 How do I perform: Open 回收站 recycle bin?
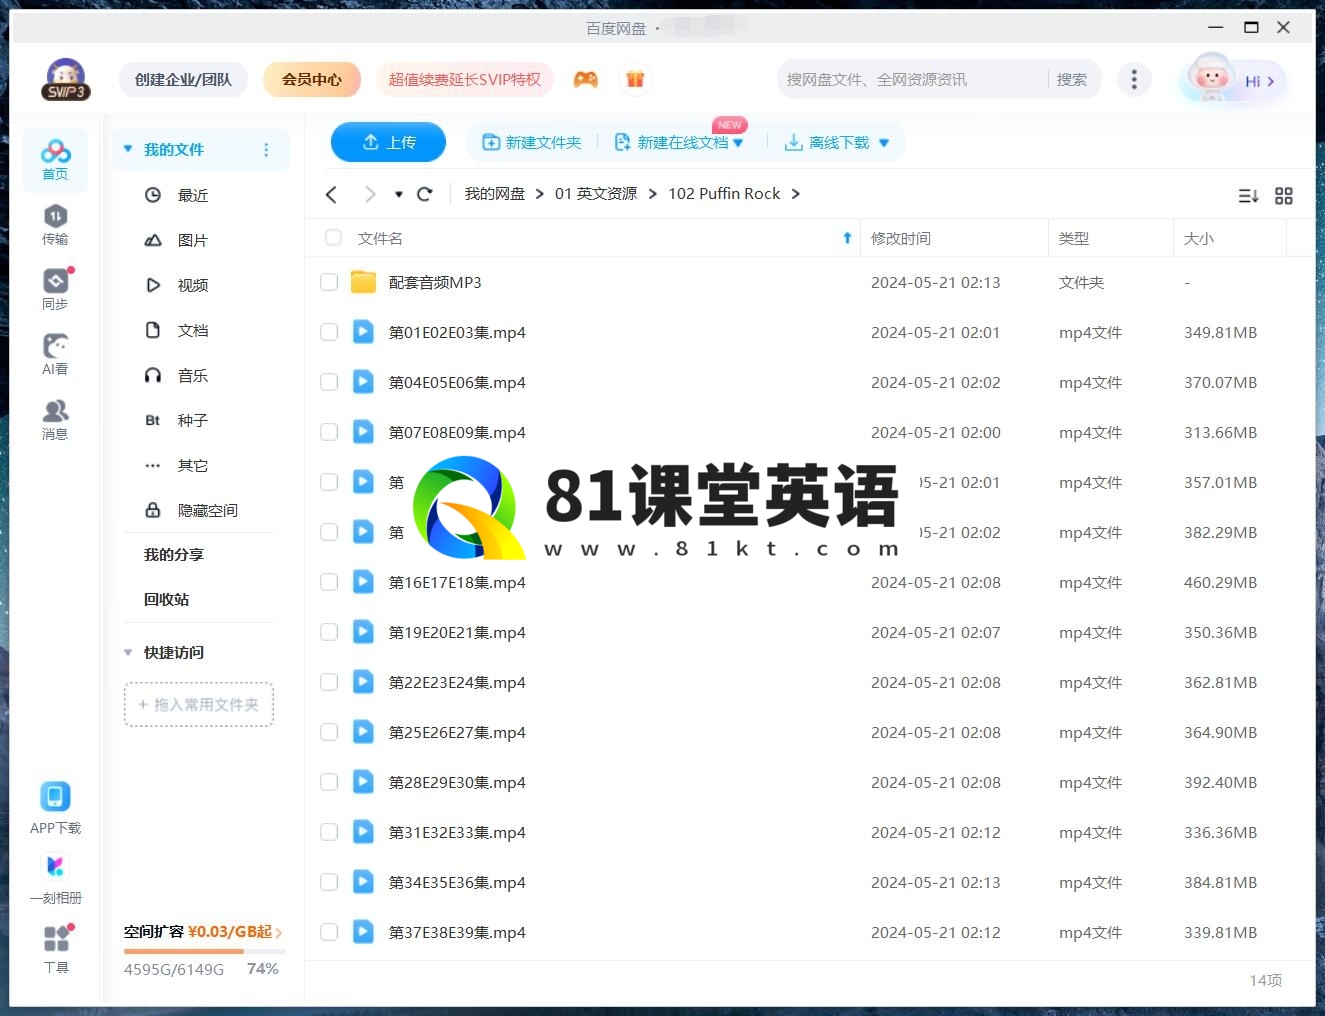(x=166, y=599)
